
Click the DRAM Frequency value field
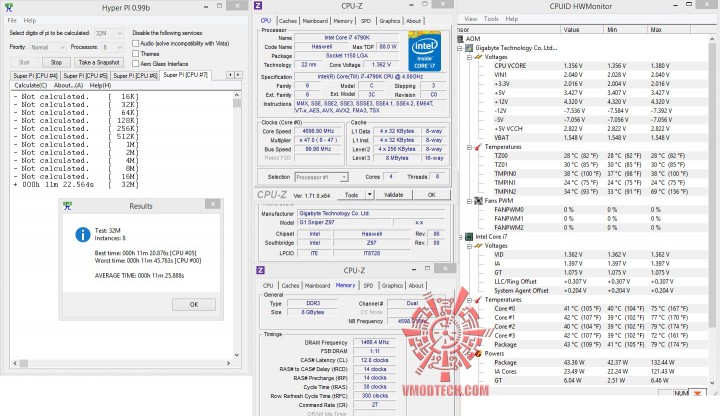375,342
